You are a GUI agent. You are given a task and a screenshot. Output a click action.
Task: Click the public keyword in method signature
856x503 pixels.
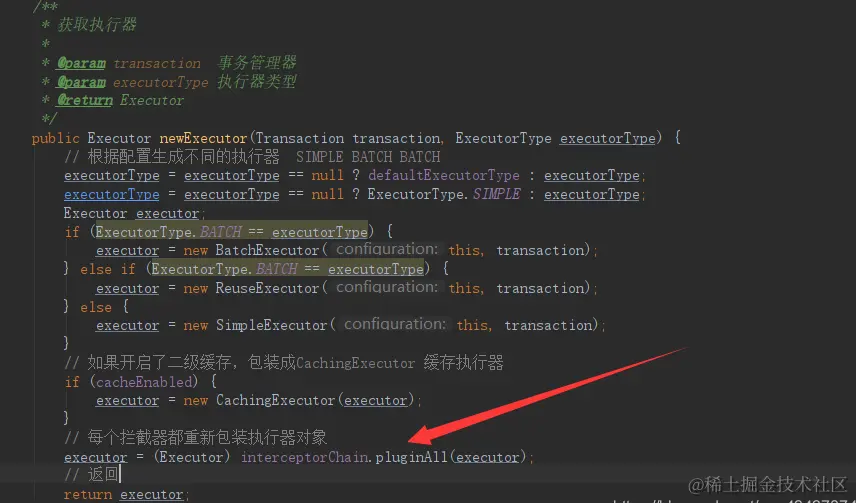(x=56, y=139)
